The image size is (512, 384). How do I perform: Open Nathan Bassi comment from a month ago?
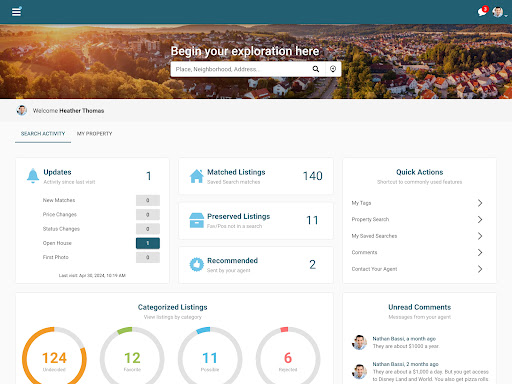click(406, 342)
